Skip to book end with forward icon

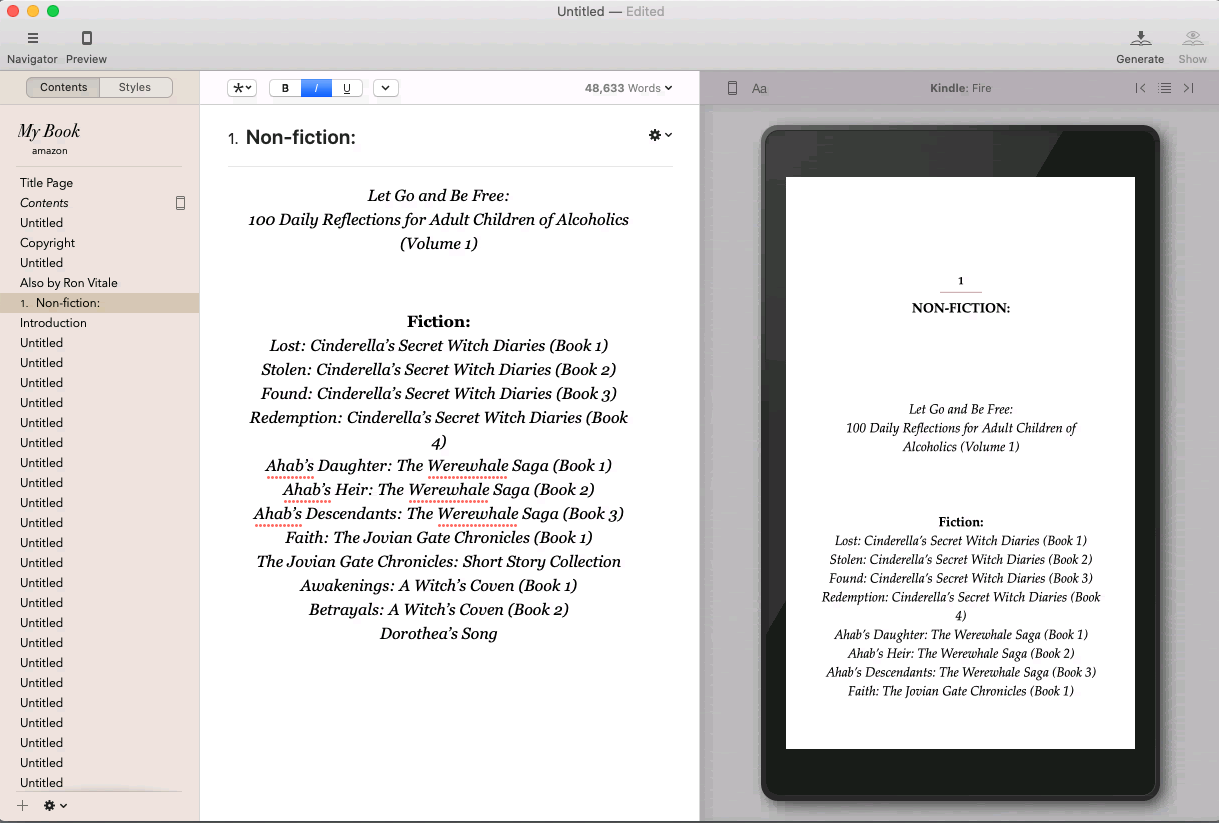click(x=1189, y=88)
